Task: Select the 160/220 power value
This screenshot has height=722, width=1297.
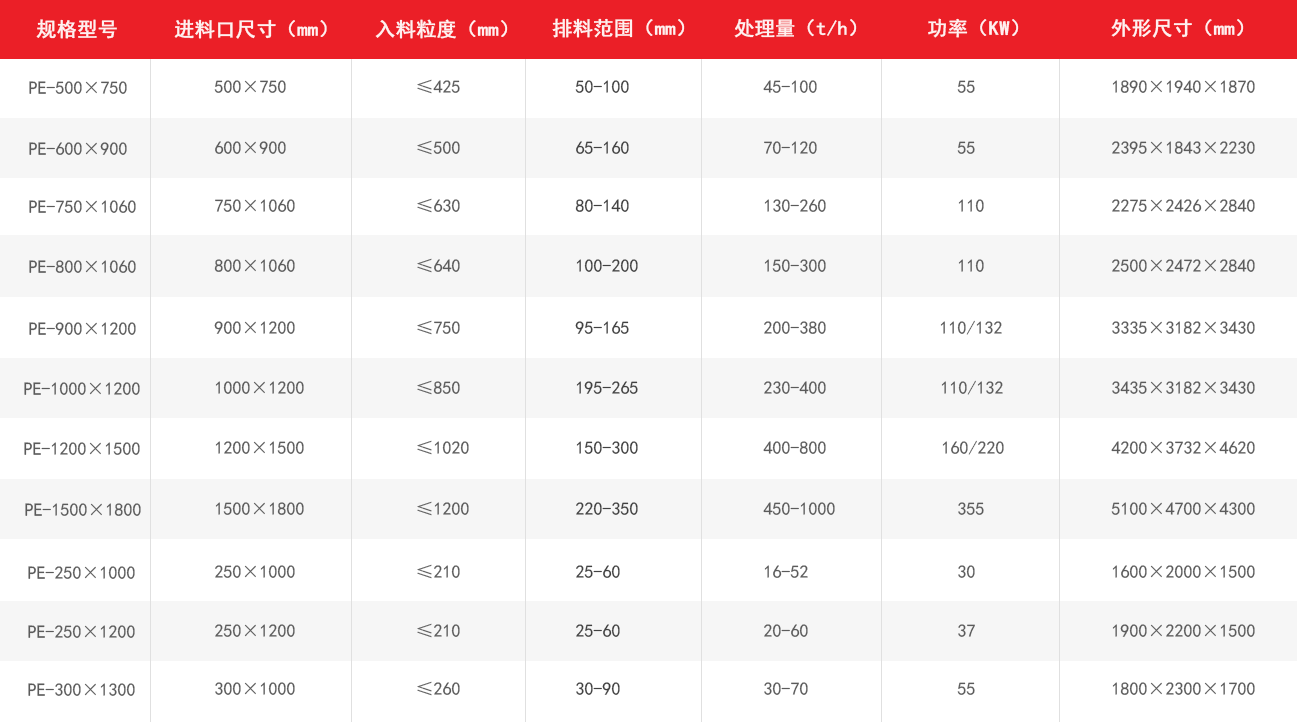Action: pyautogui.click(x=971, y=448)
